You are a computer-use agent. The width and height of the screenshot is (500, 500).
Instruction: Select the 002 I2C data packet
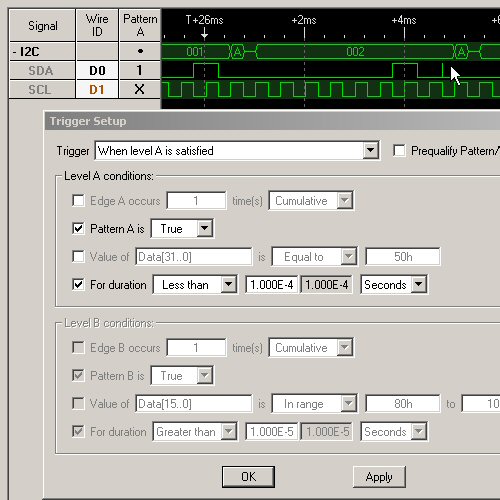[355, 52]
